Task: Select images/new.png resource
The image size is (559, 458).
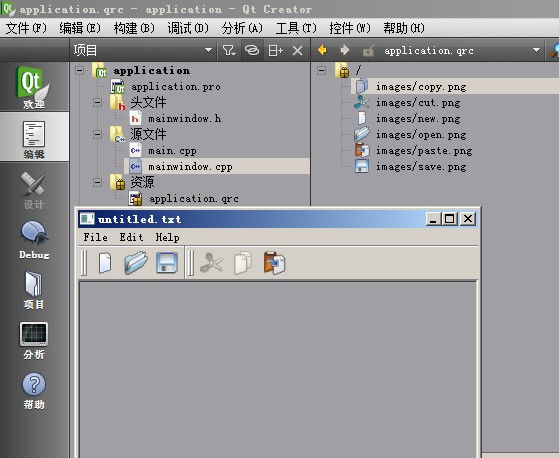Action: pos(418,119)
